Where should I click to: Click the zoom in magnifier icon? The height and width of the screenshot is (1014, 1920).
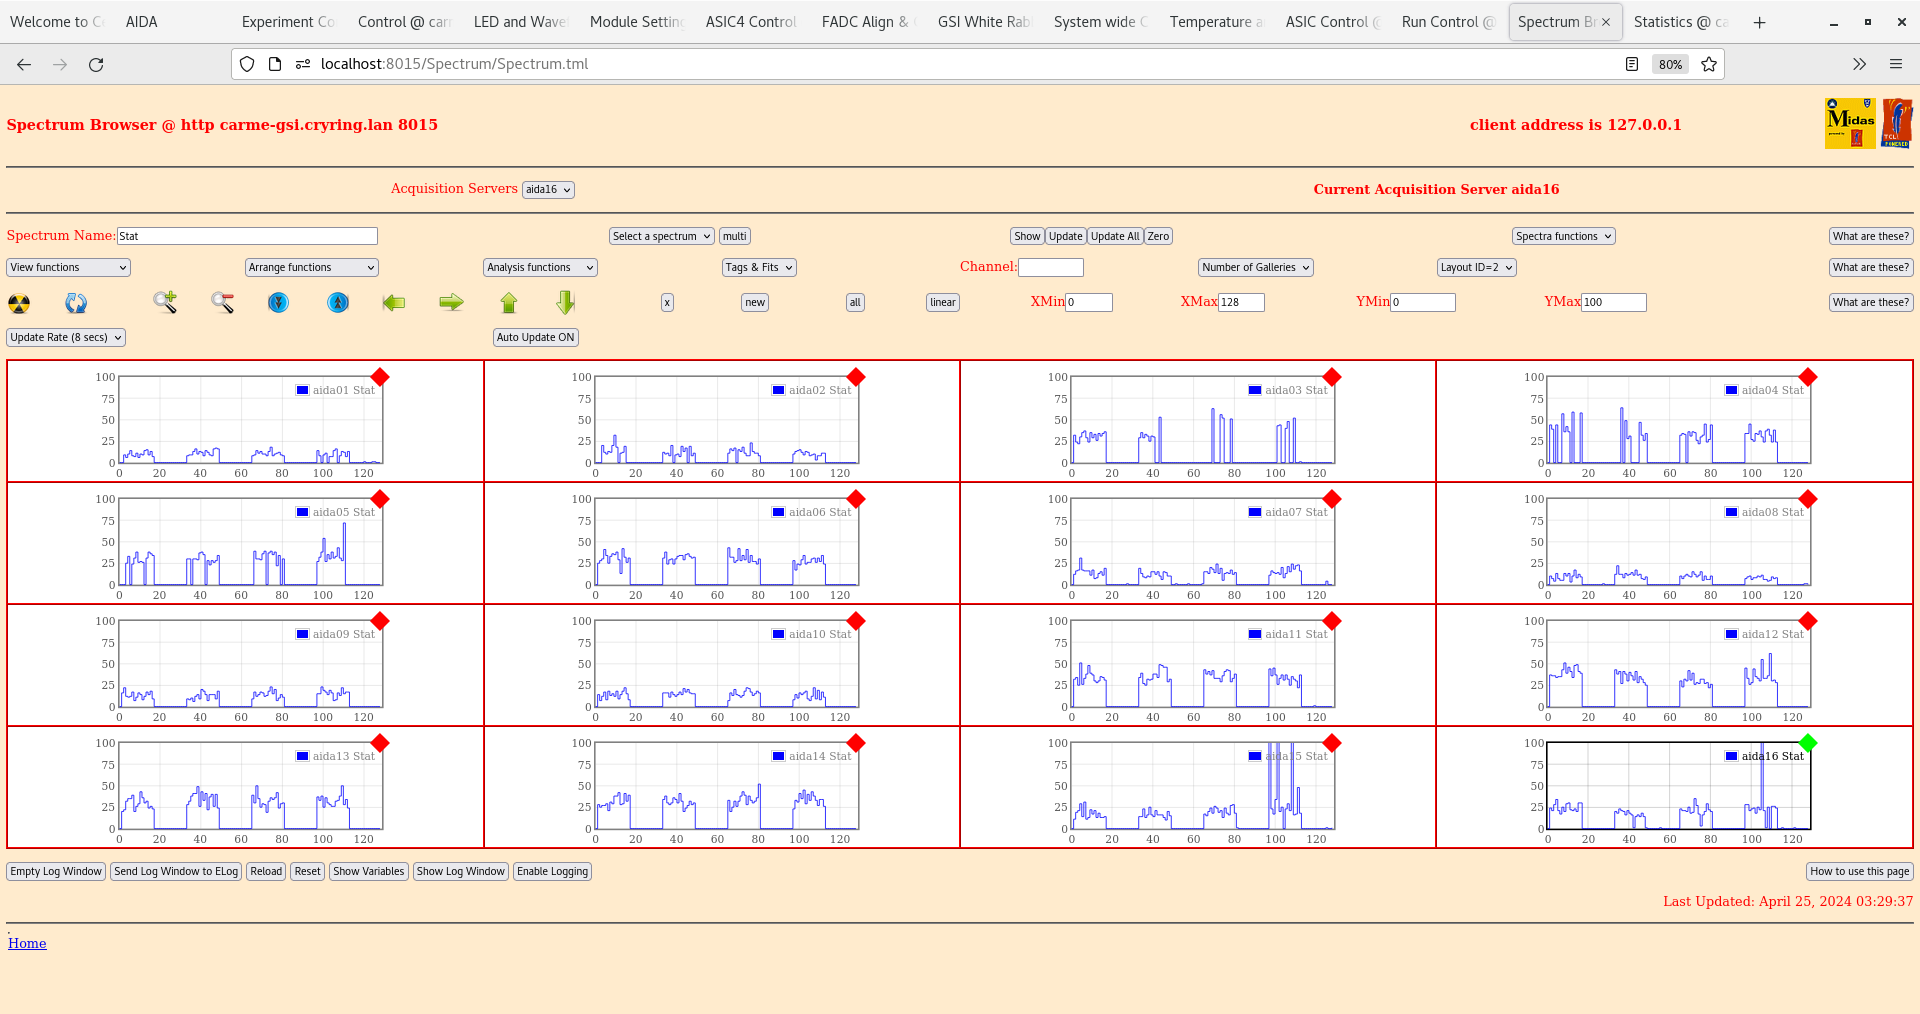point(165,302)
